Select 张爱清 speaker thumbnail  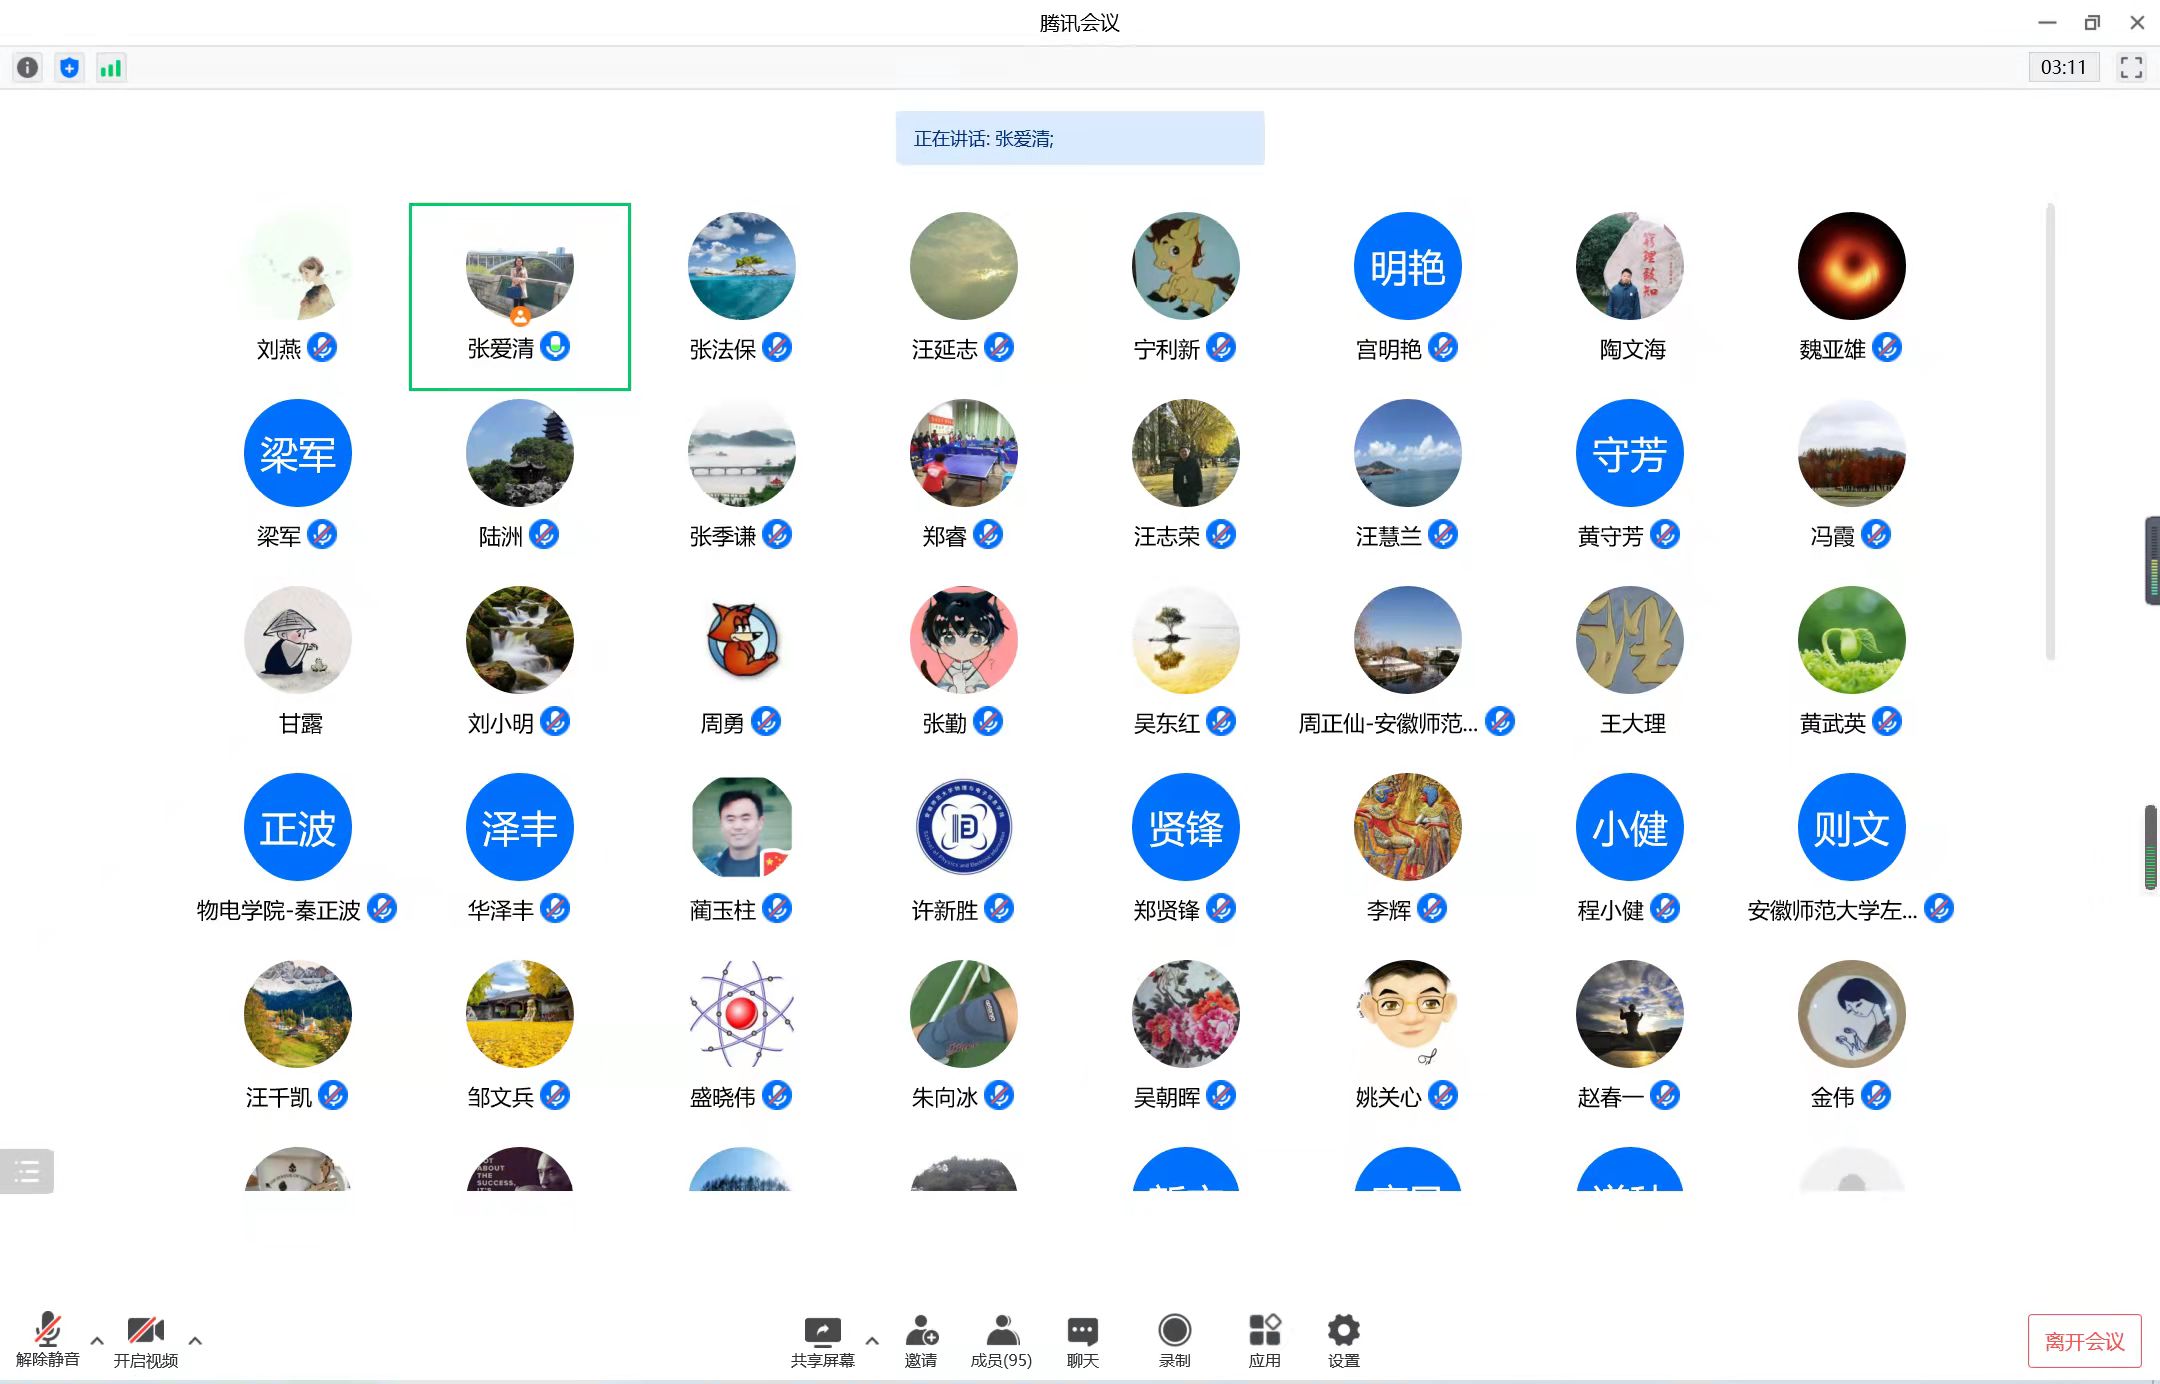(520, 297)
